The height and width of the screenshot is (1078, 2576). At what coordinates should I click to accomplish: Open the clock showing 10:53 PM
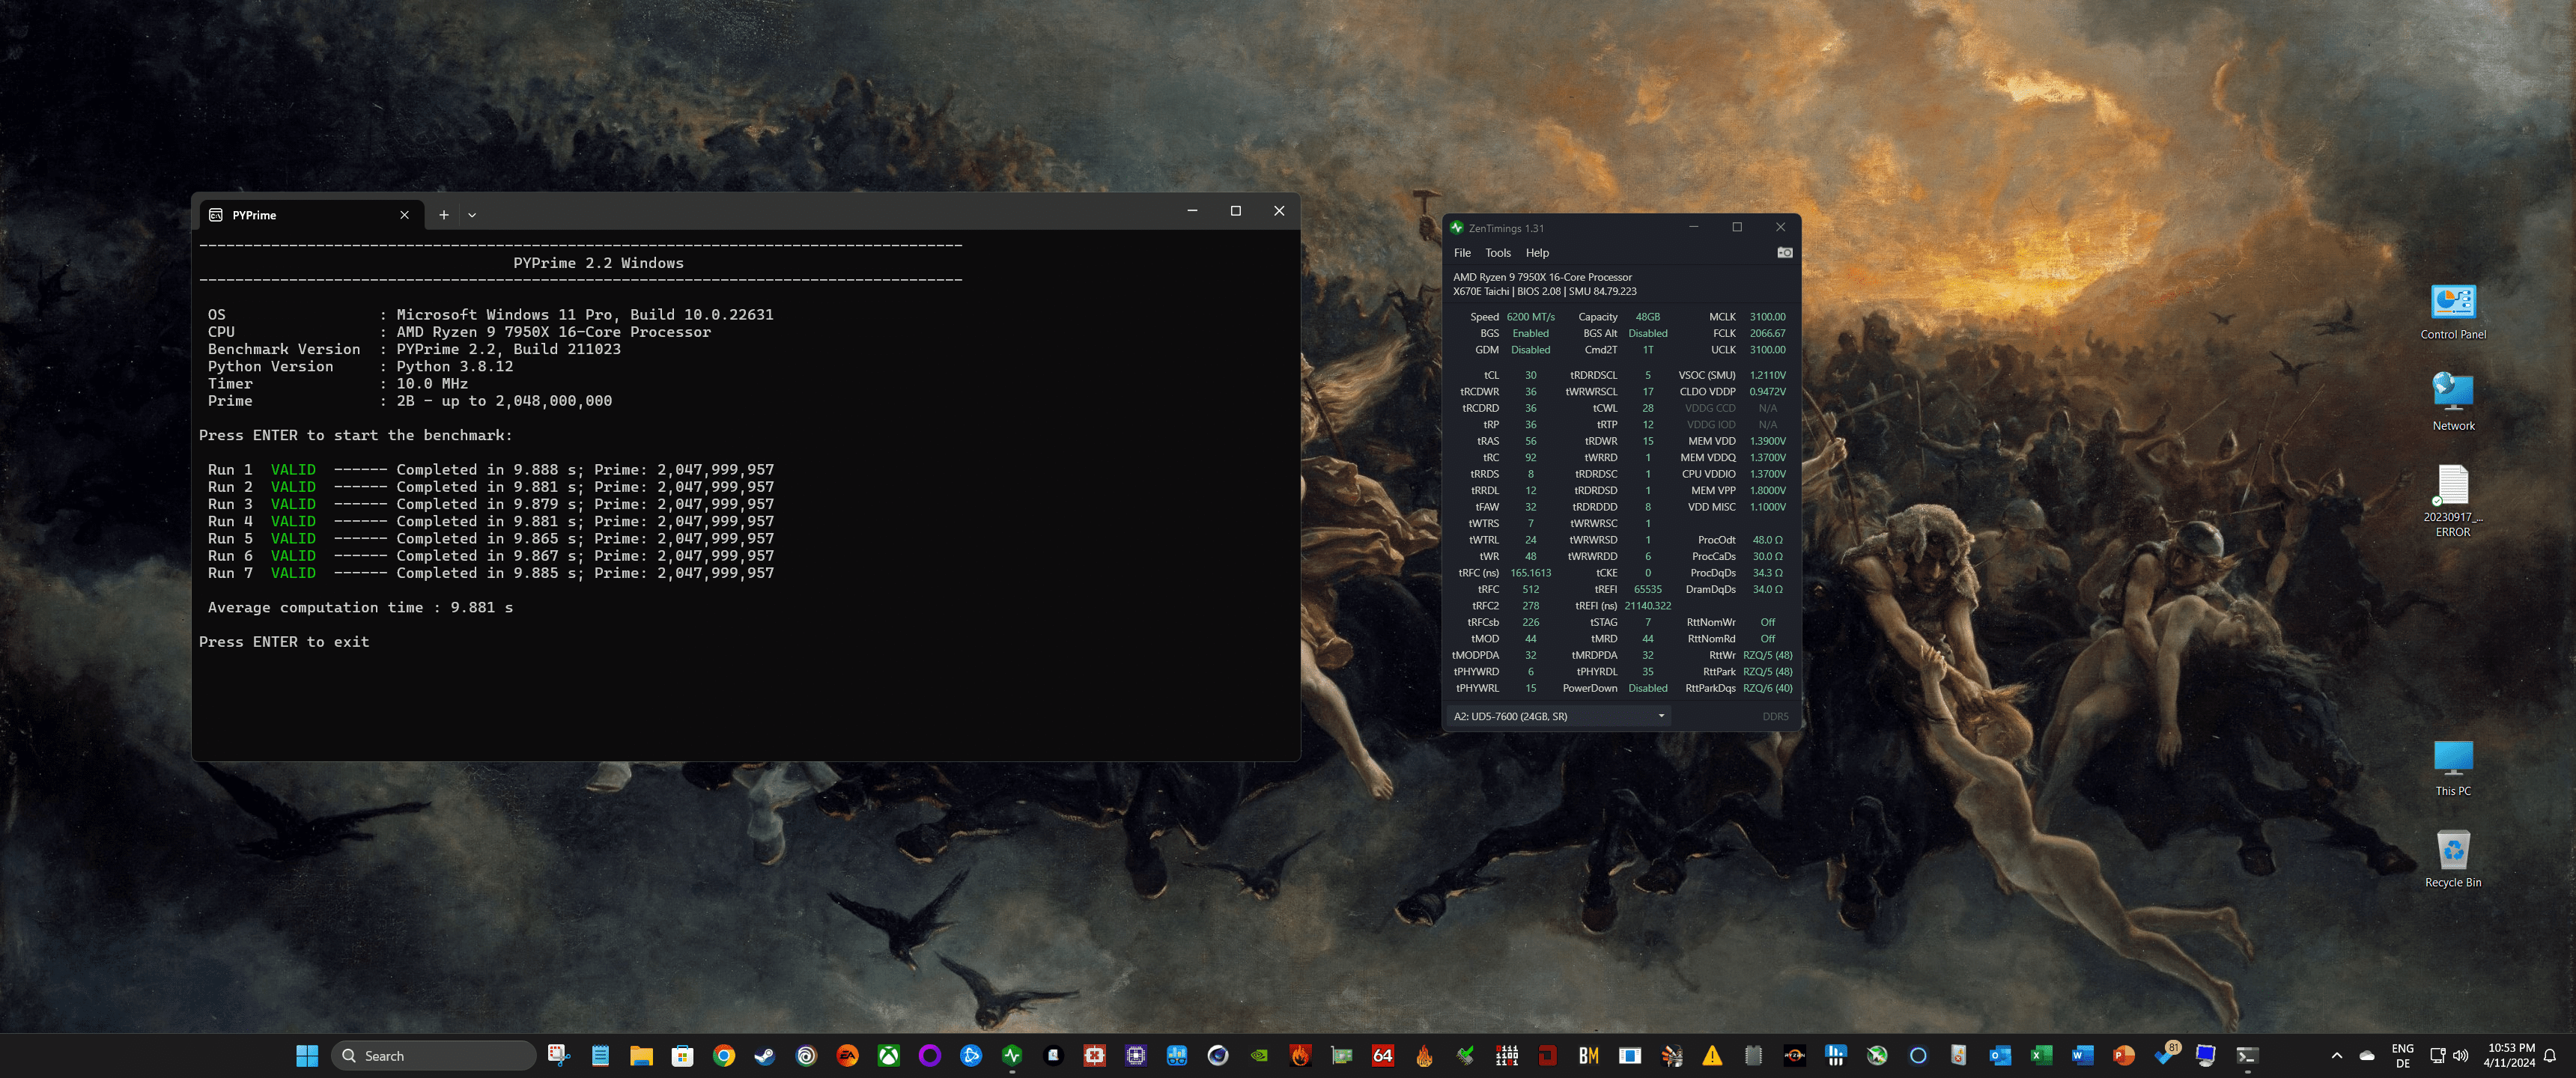(2509, 1055)
